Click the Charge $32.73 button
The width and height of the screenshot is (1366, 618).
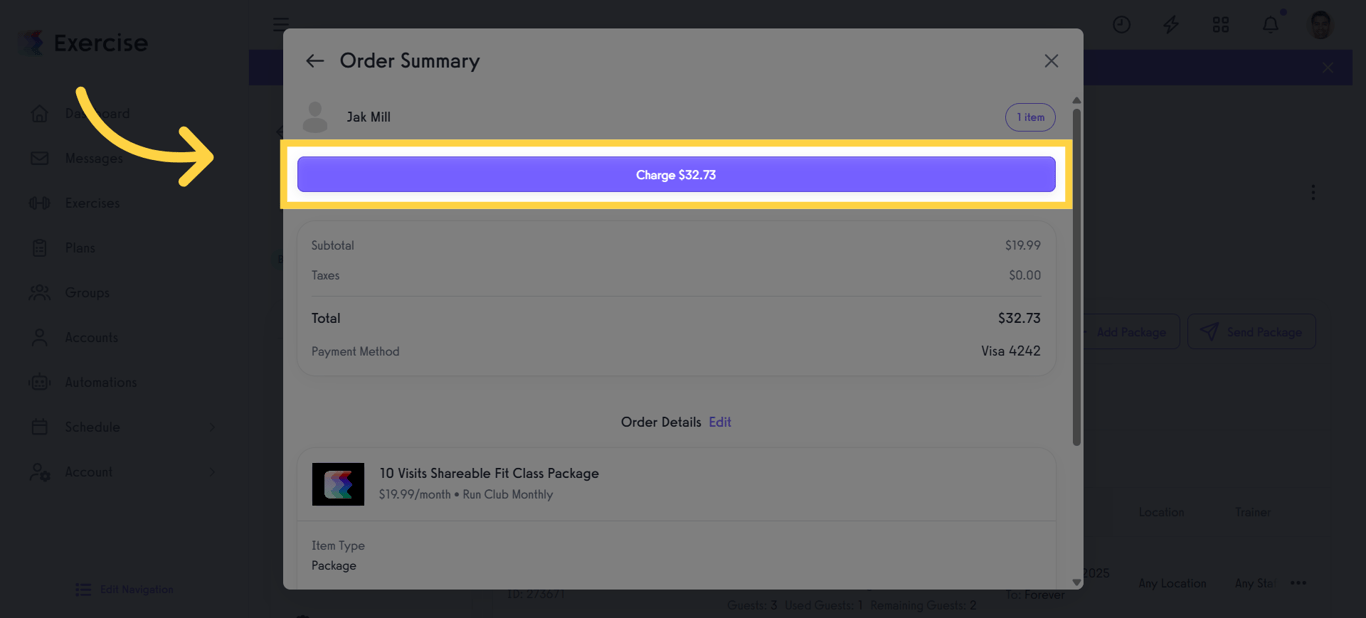click(676, 174)
